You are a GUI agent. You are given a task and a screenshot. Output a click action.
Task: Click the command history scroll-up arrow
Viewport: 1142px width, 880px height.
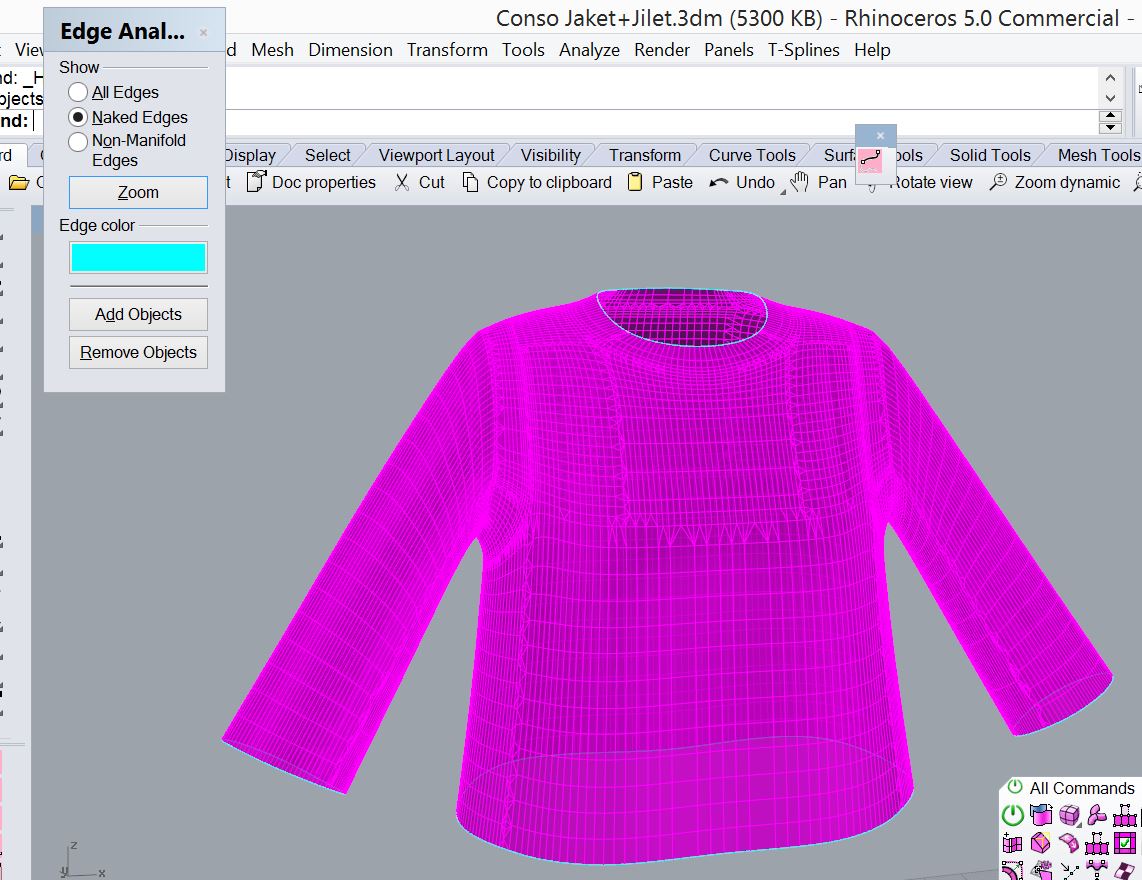click(x=1110, y=78)
